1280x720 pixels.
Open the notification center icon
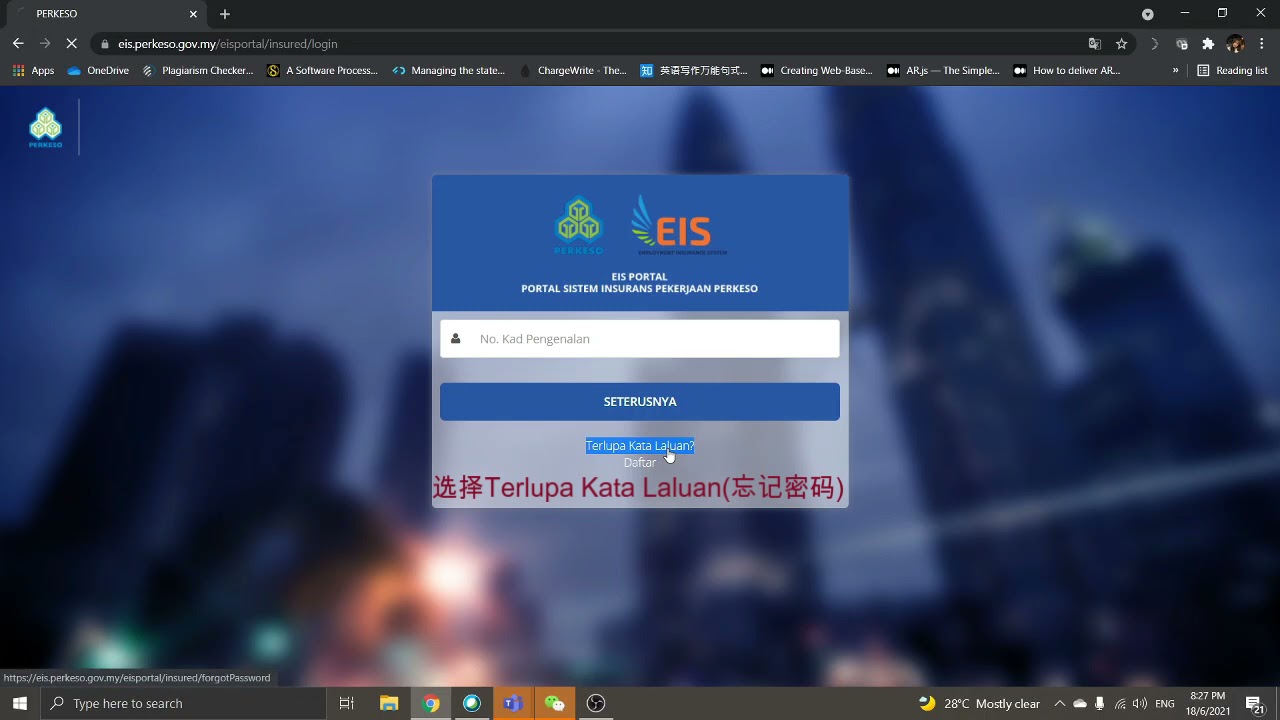pos(1254,704)
